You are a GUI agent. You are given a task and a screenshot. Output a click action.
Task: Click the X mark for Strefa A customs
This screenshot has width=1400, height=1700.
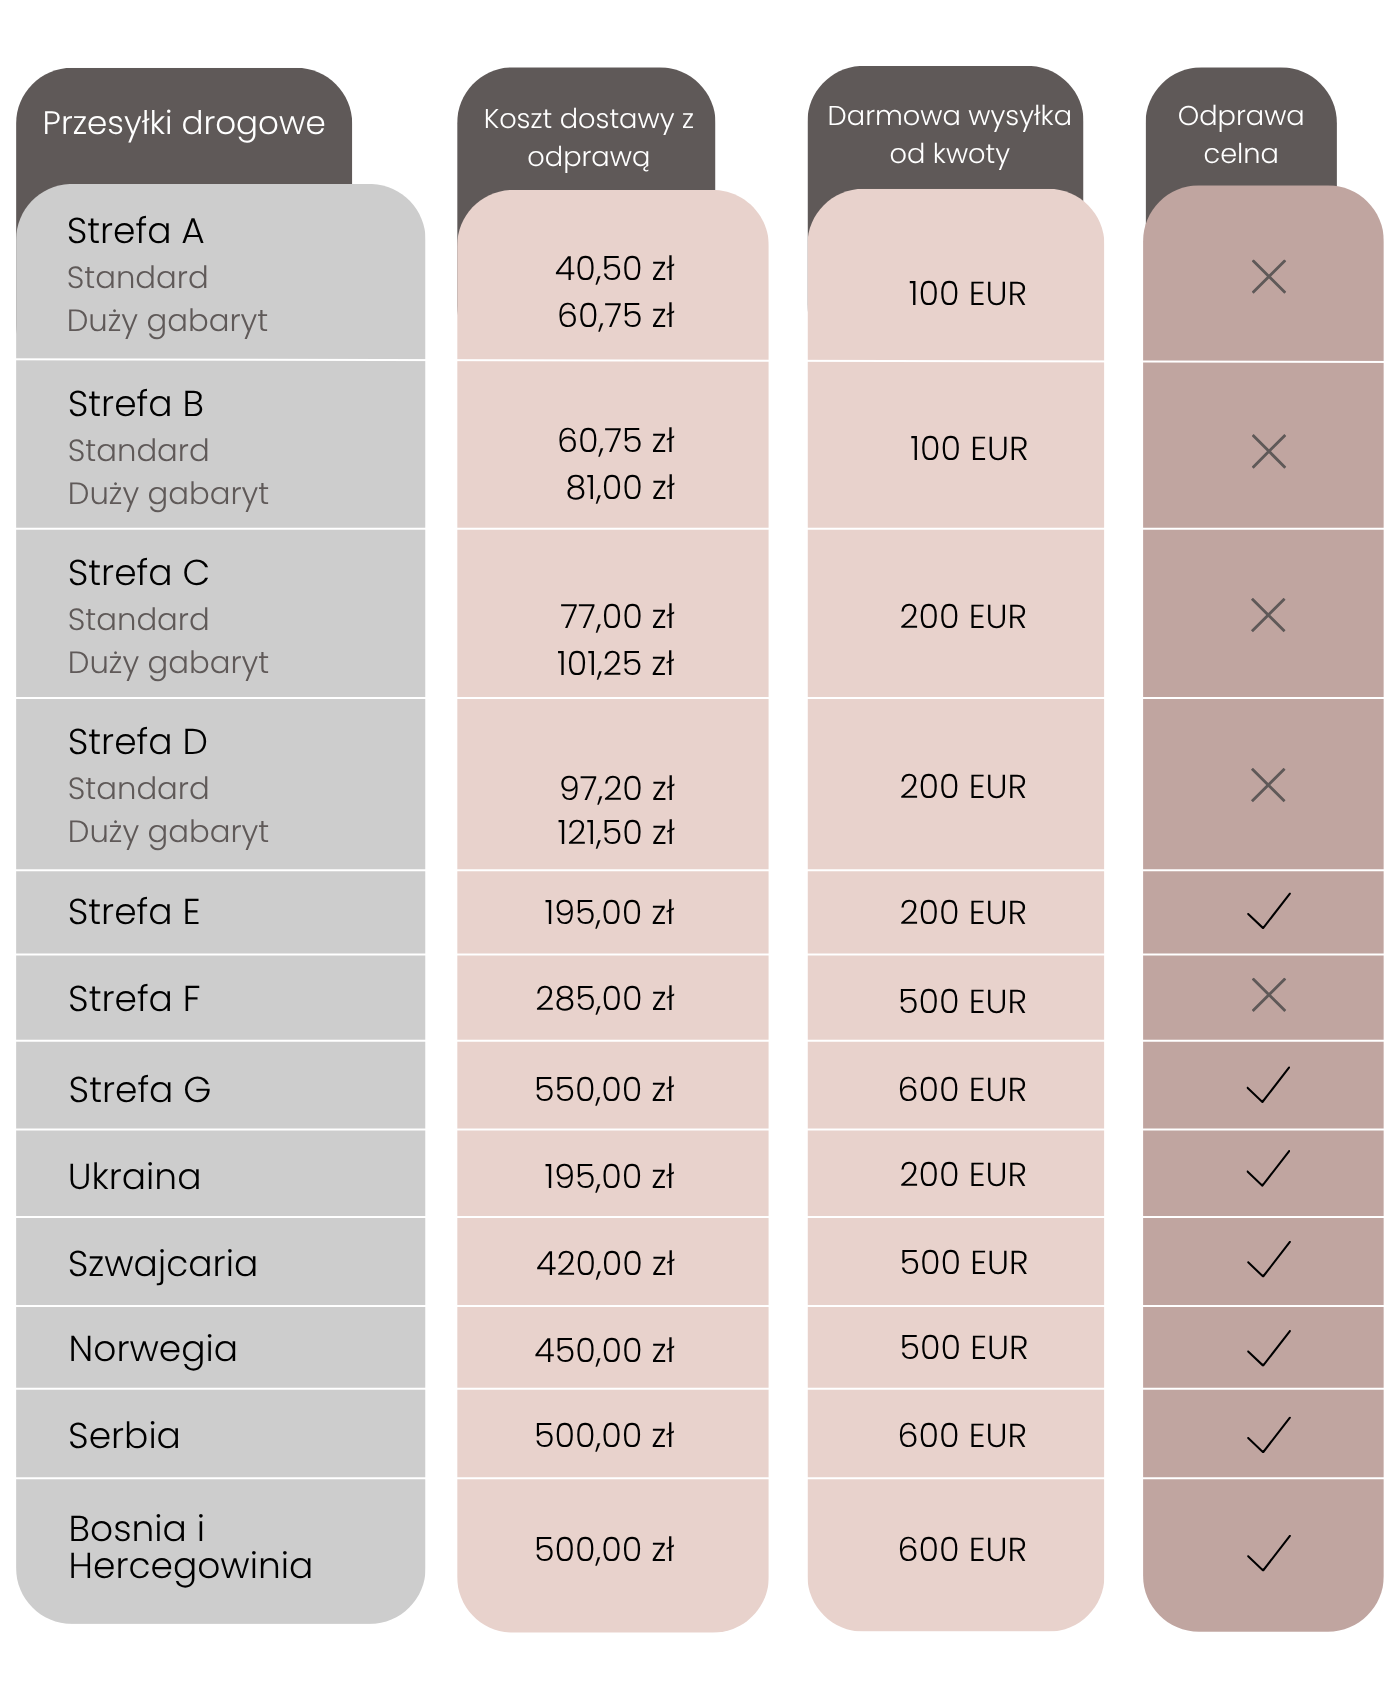click(x=1268, y=277)
